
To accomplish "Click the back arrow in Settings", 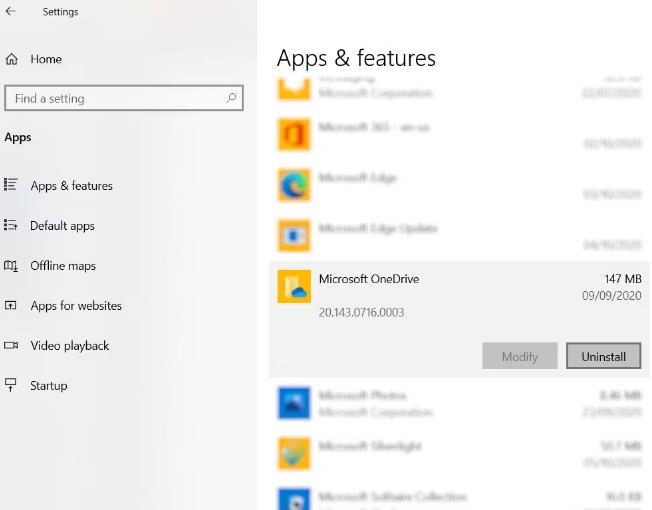I will click(x=11, y=12).
